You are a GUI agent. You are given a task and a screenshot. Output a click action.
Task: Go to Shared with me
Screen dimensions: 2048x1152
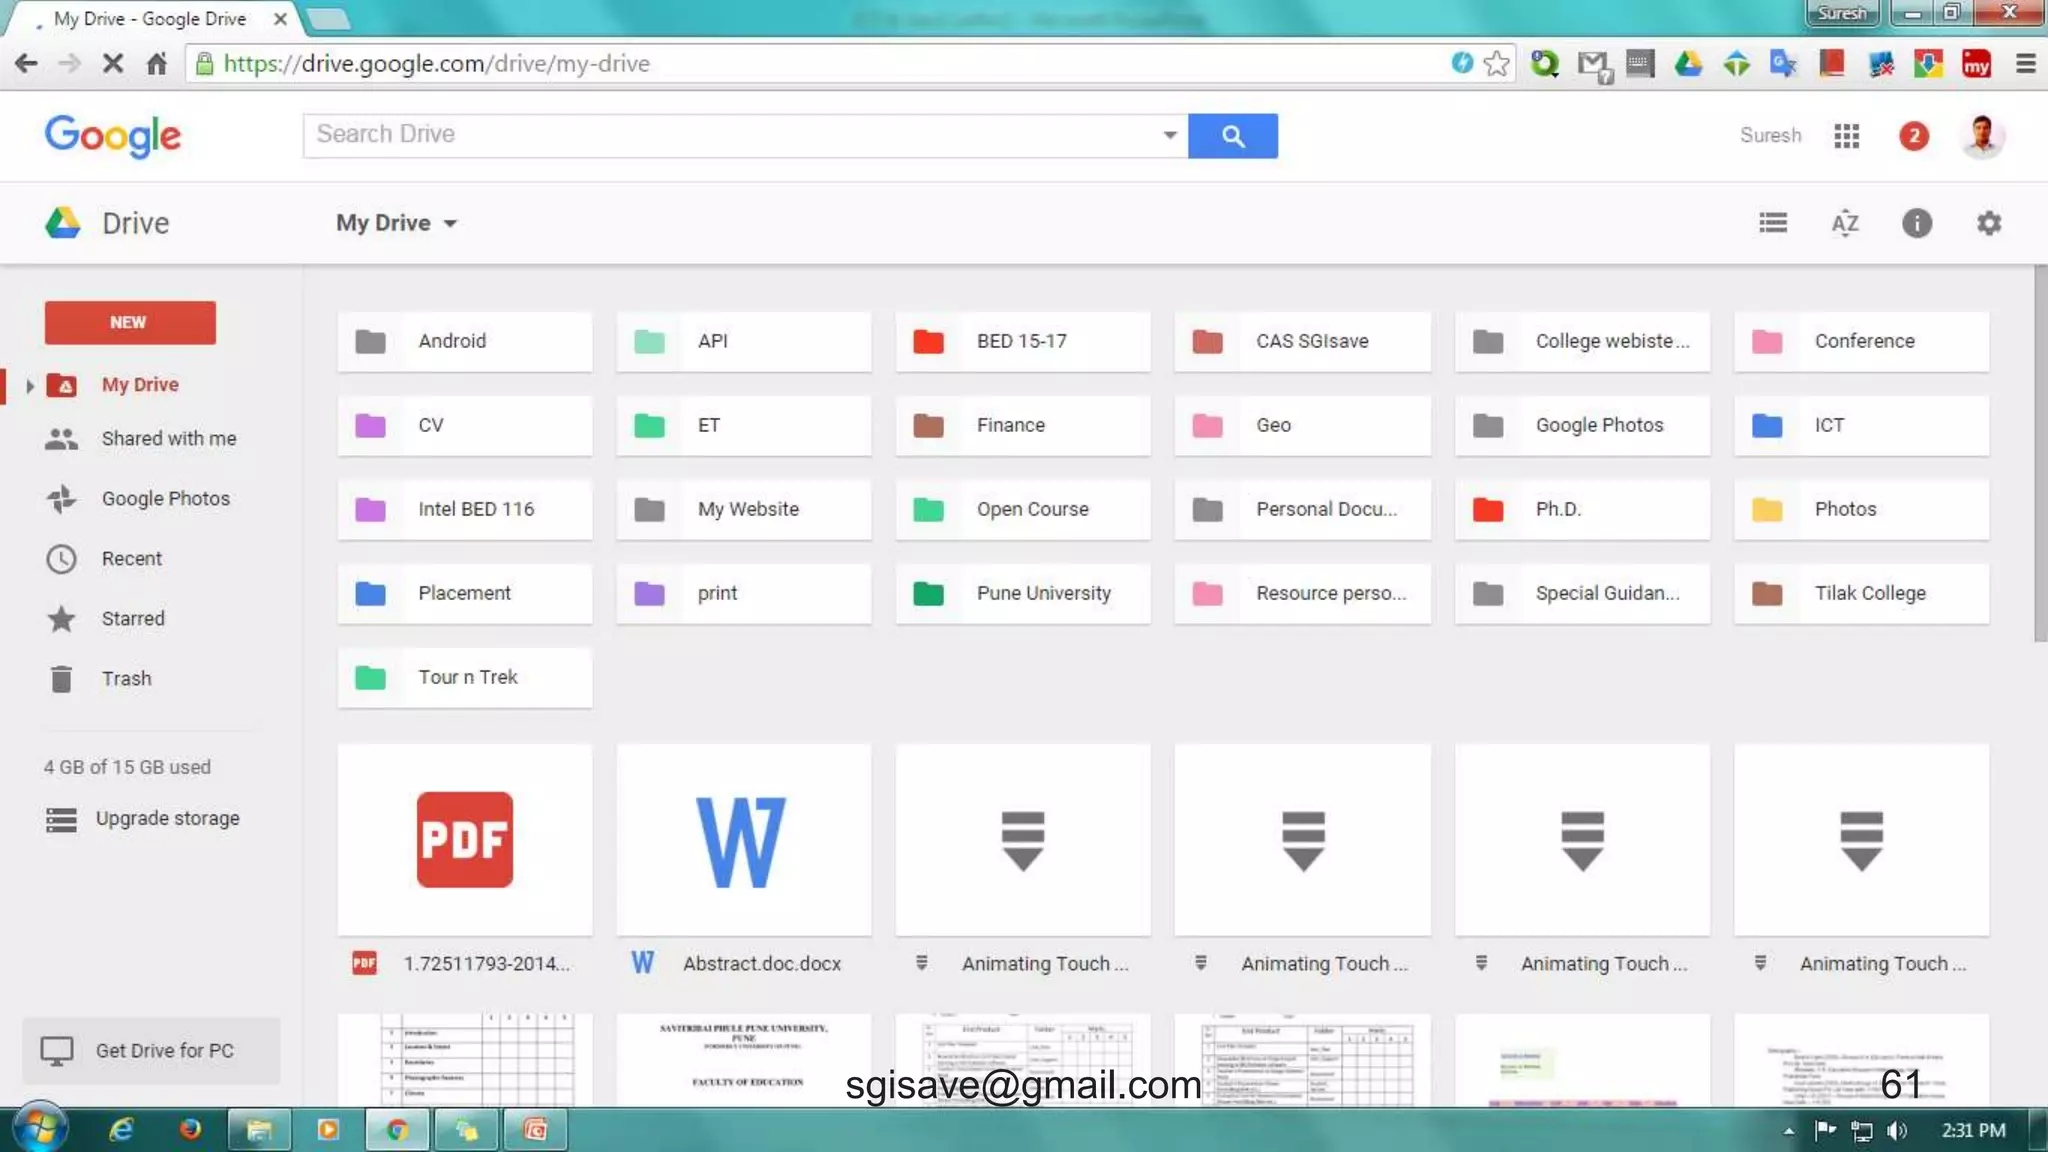pos(168,438)
